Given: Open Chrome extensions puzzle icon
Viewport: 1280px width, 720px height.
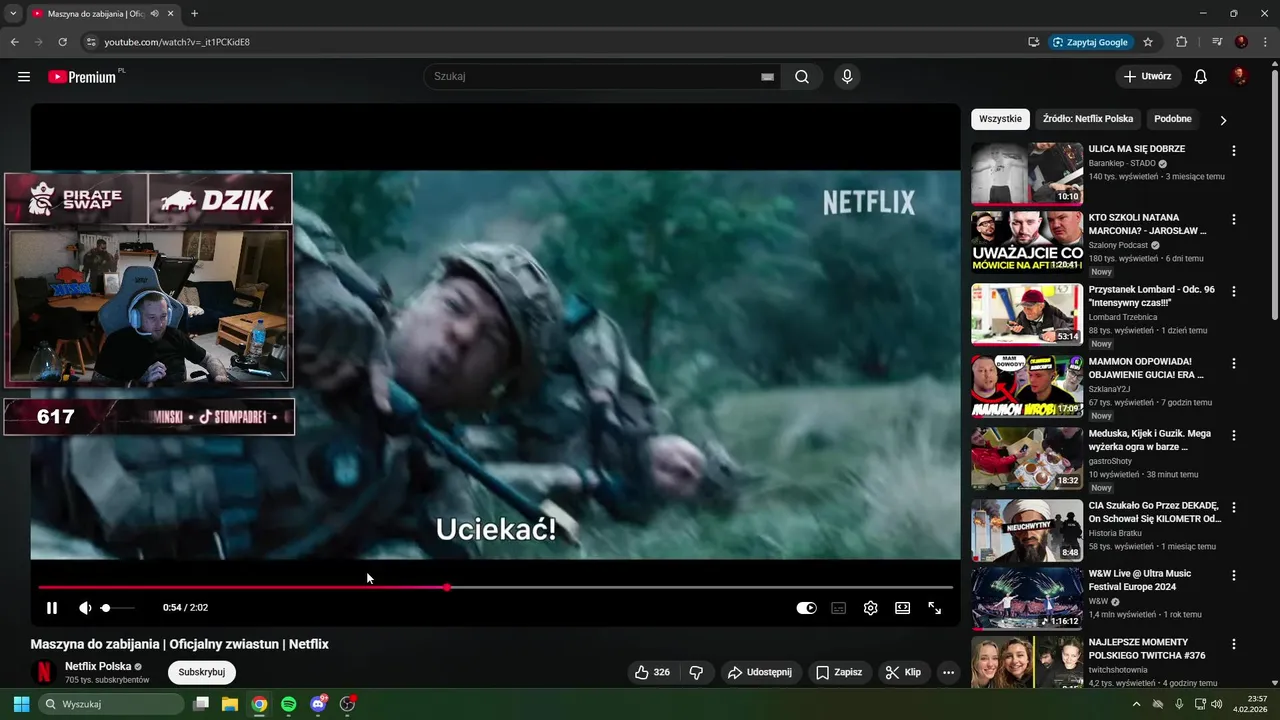Looking at the screenshot, I should coord(1181,42).
